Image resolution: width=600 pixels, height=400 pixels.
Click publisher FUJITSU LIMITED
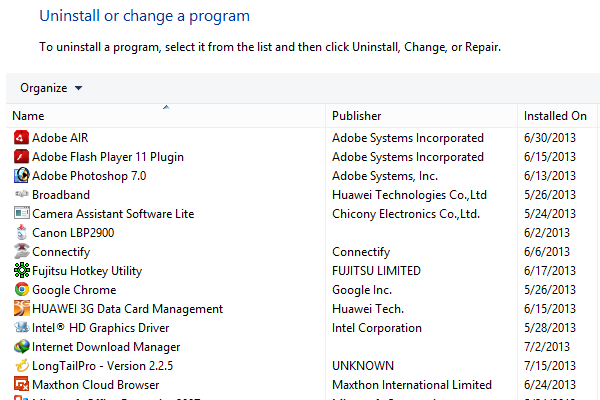(x=377, y=271)
